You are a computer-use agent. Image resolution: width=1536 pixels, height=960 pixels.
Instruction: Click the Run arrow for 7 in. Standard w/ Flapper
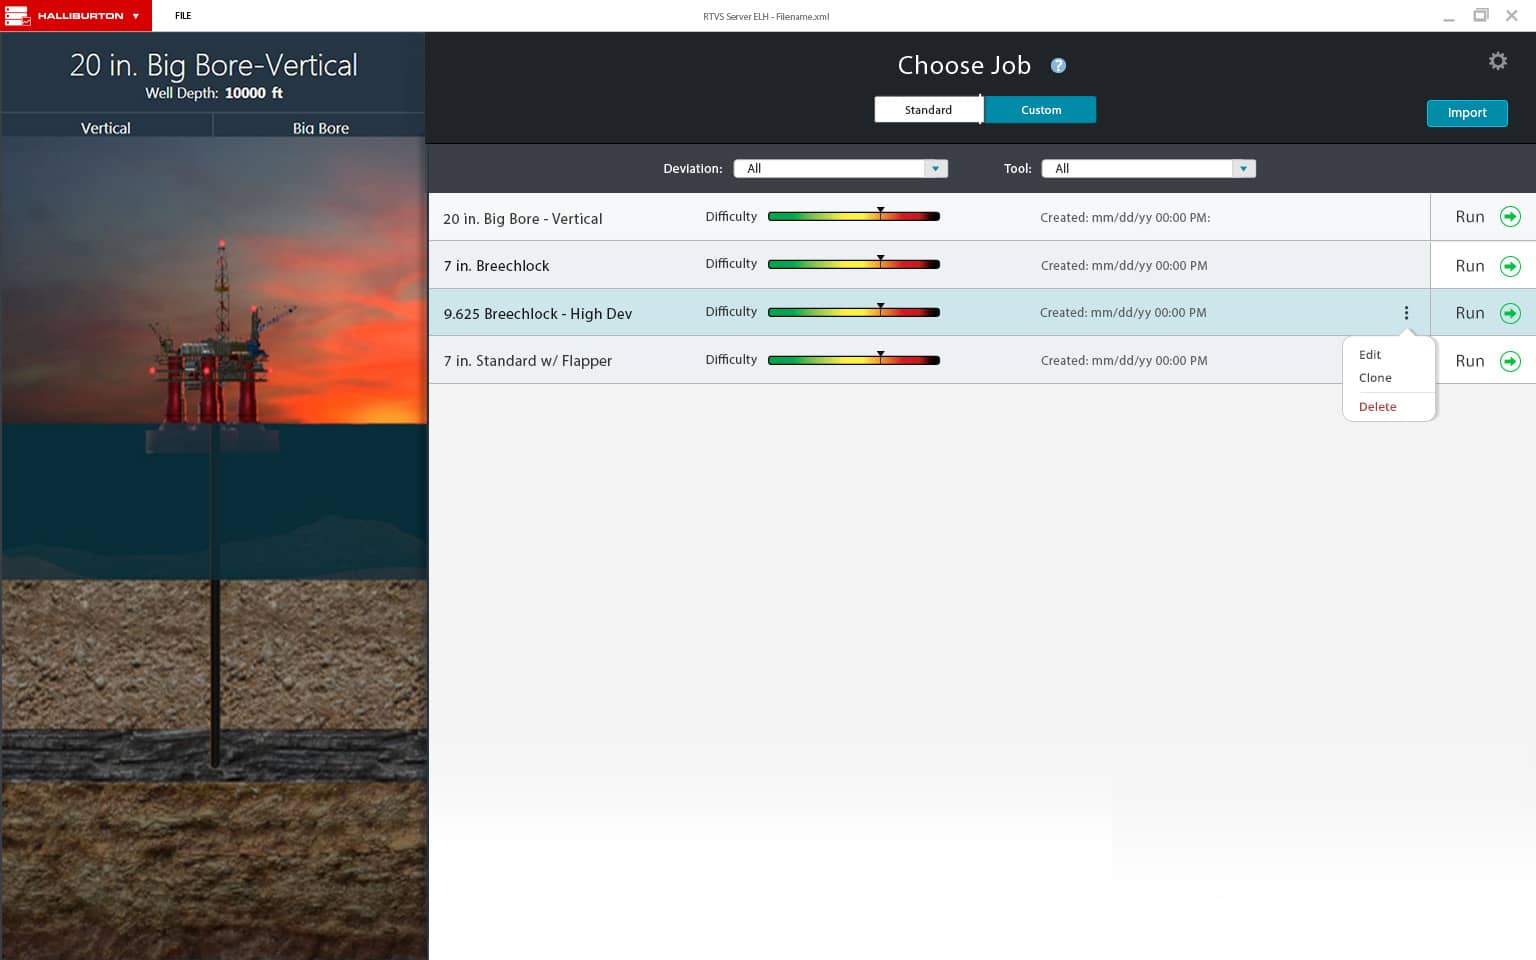click(x=1510, y=361)
